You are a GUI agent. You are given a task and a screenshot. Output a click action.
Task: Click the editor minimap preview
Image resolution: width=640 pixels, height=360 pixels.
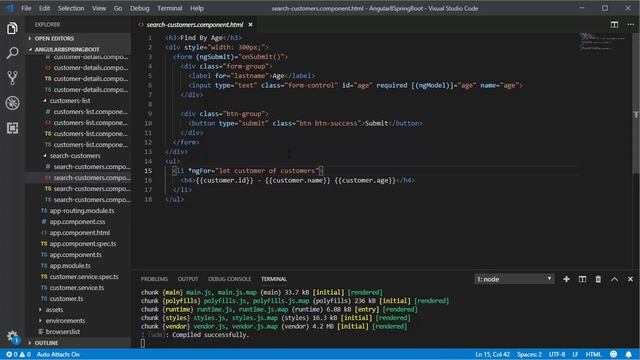pos(603,42)
